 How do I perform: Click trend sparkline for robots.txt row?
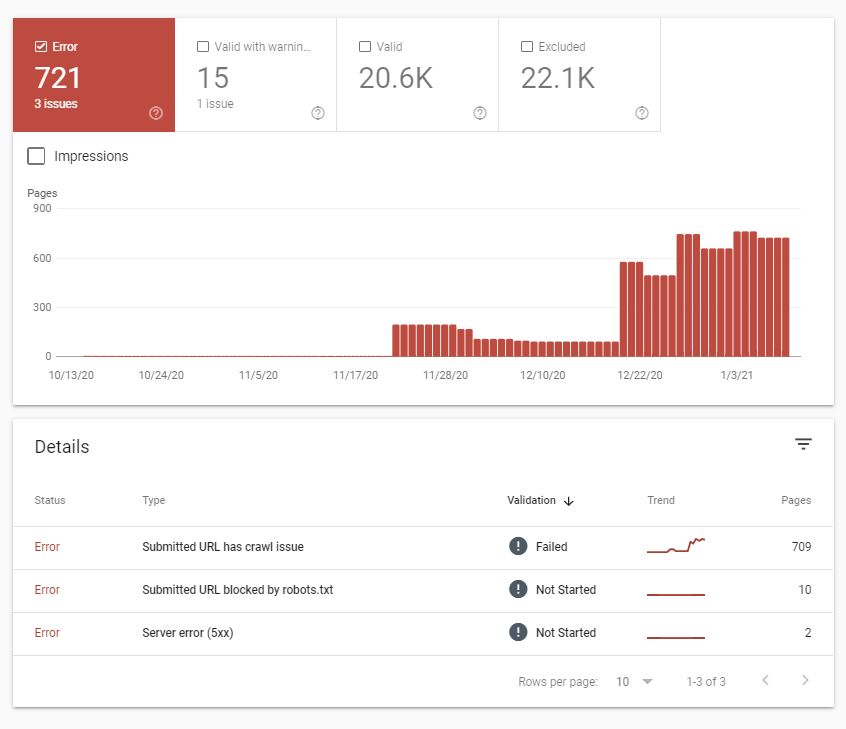(676, 594)
